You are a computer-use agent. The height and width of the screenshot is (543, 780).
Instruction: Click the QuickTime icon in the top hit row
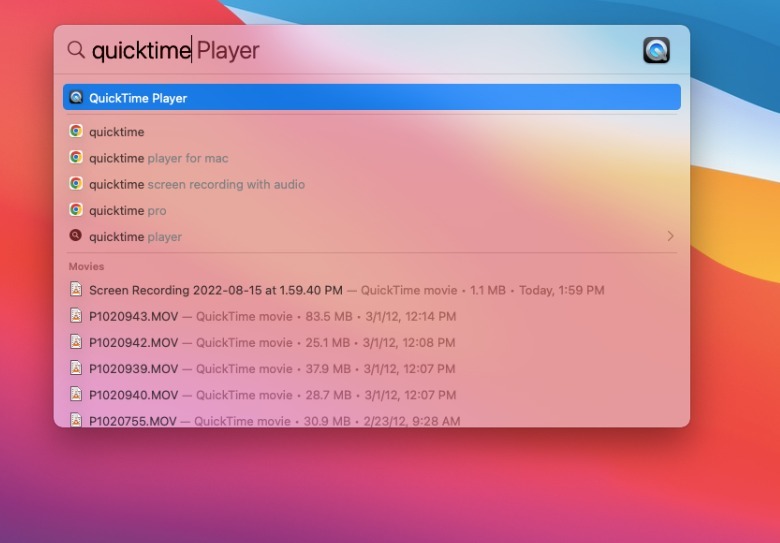(76, 98)
